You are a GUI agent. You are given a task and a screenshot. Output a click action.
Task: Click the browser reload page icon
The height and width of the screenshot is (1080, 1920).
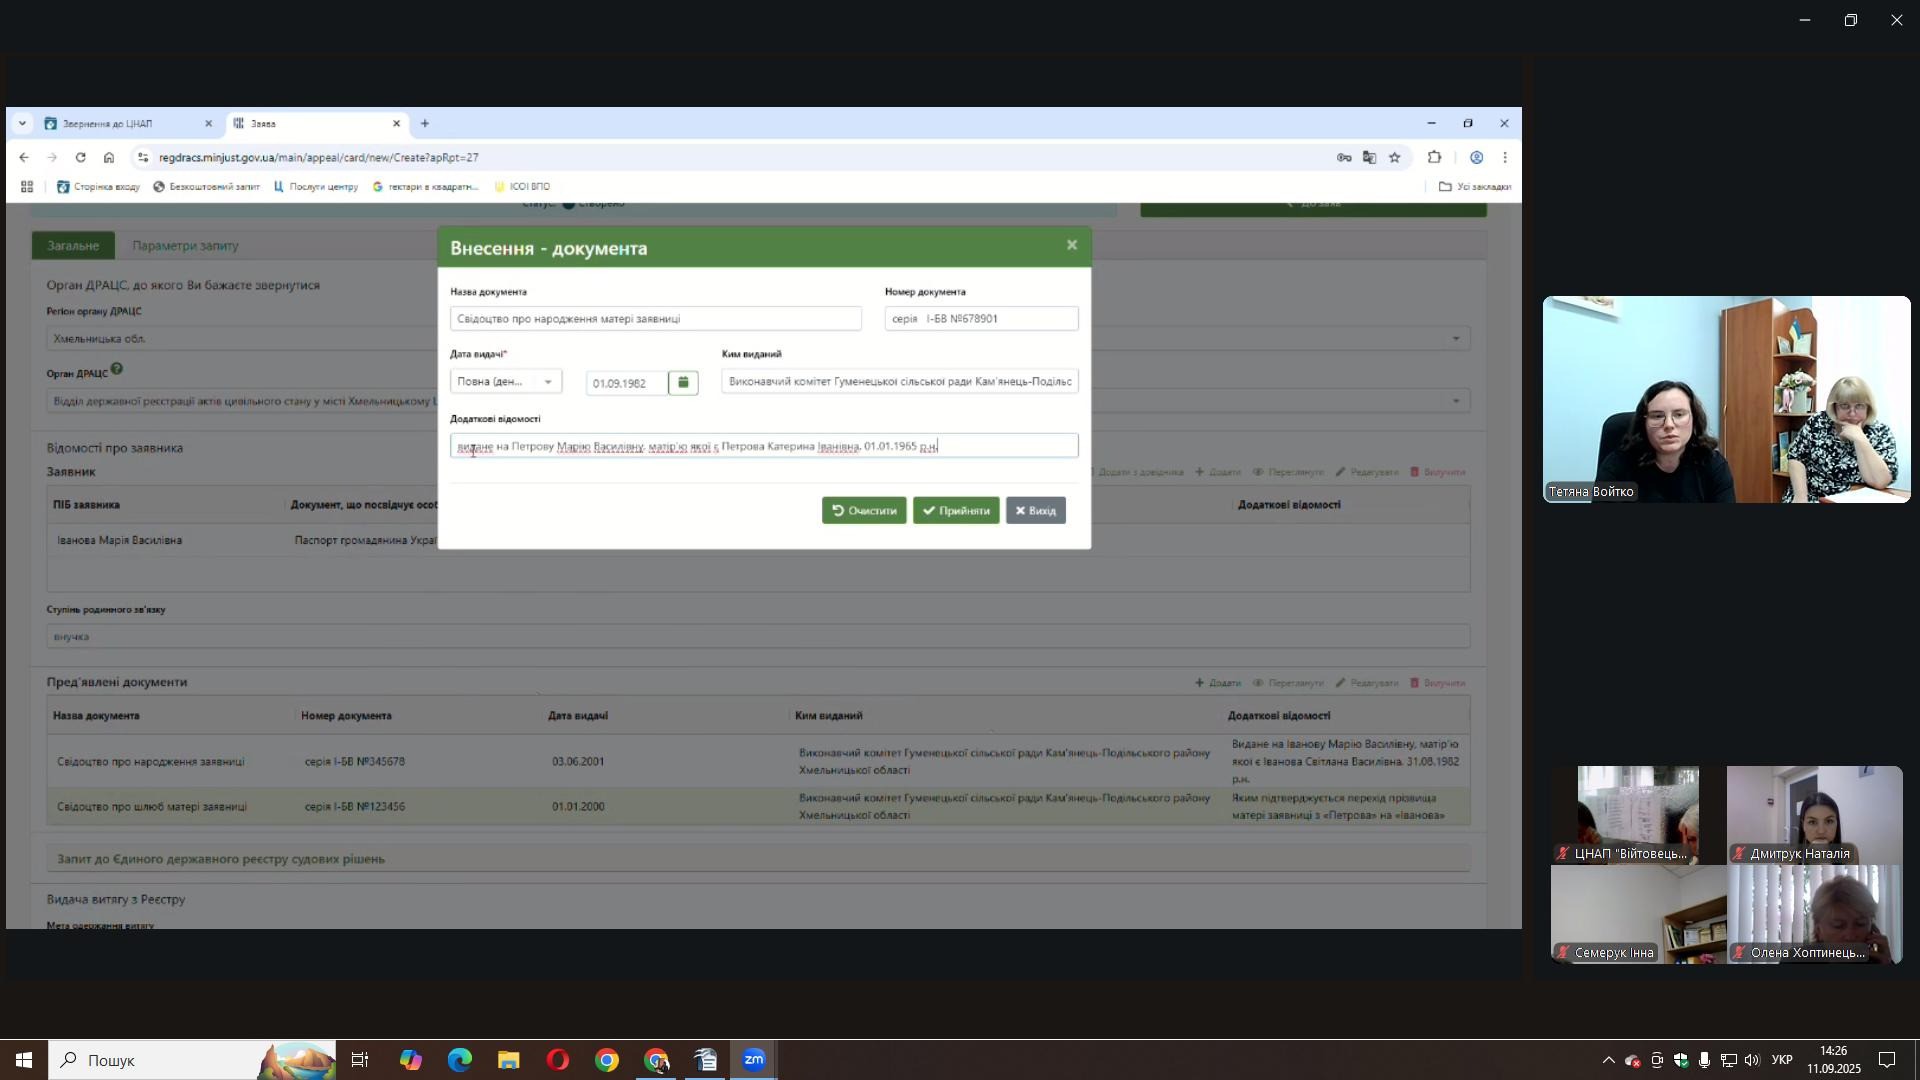(x=80, y=157)
